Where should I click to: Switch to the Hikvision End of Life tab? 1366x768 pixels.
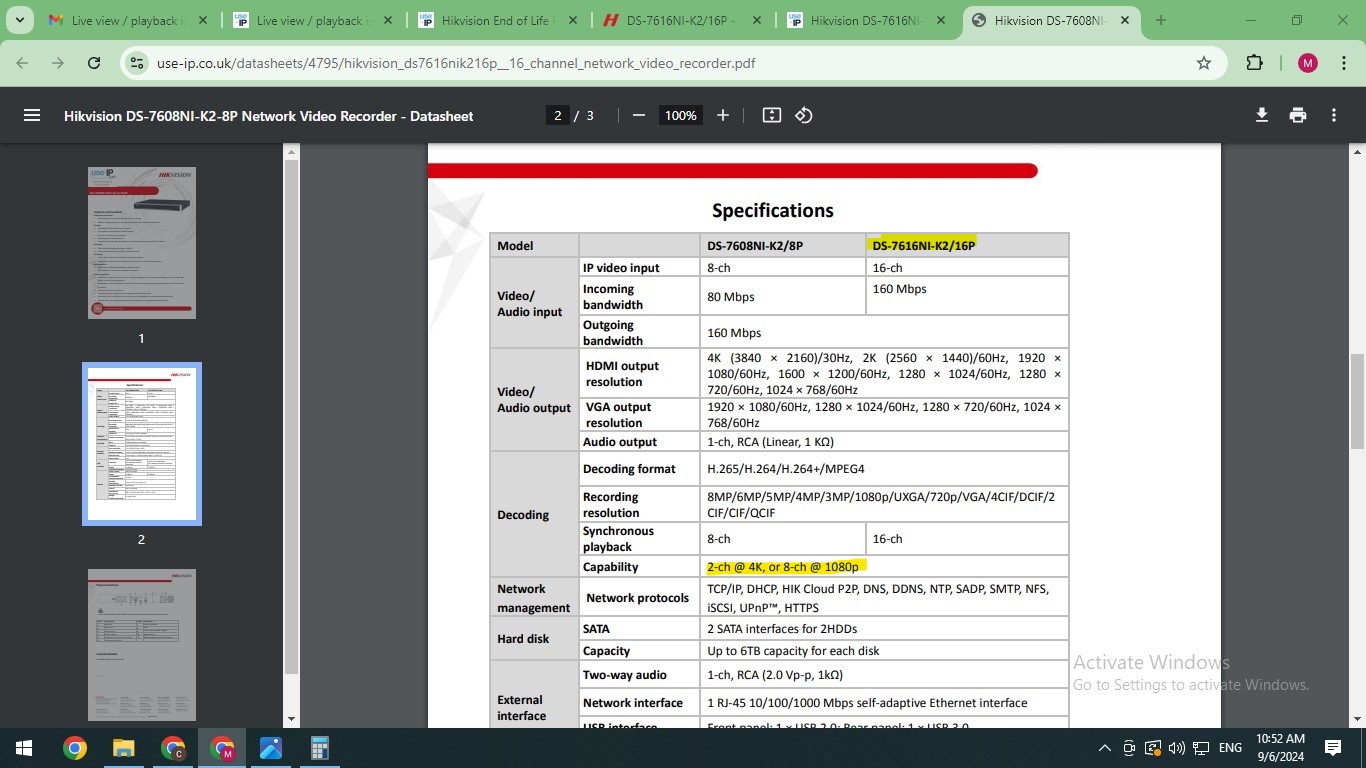click(x=497, y=20)
